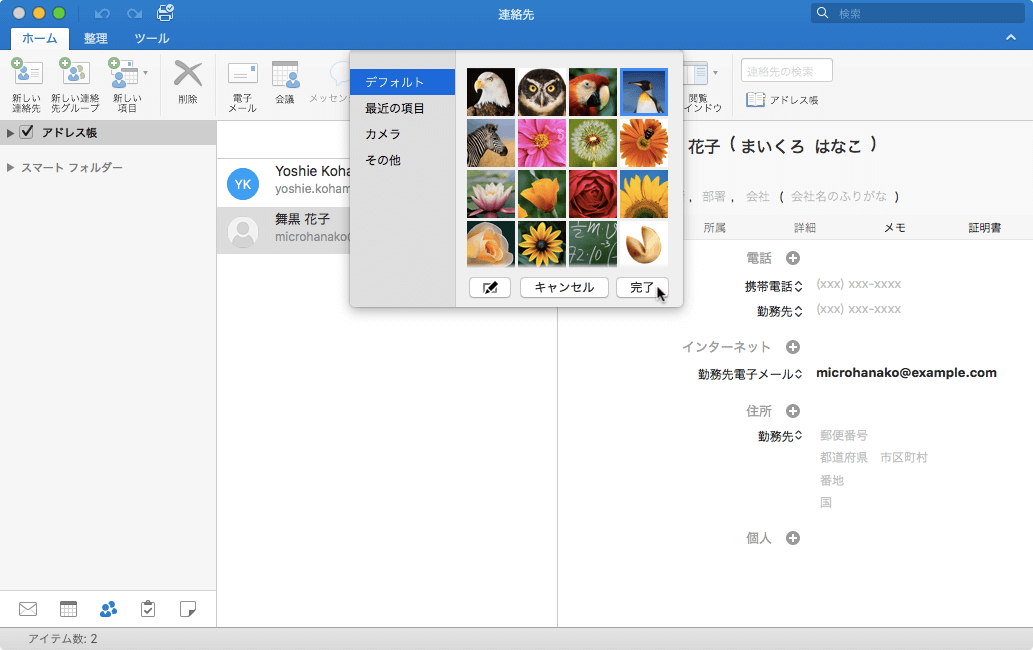Click the YK avatar circle
The width and height of the screenshot is (1033, 650).
(242, 184)
